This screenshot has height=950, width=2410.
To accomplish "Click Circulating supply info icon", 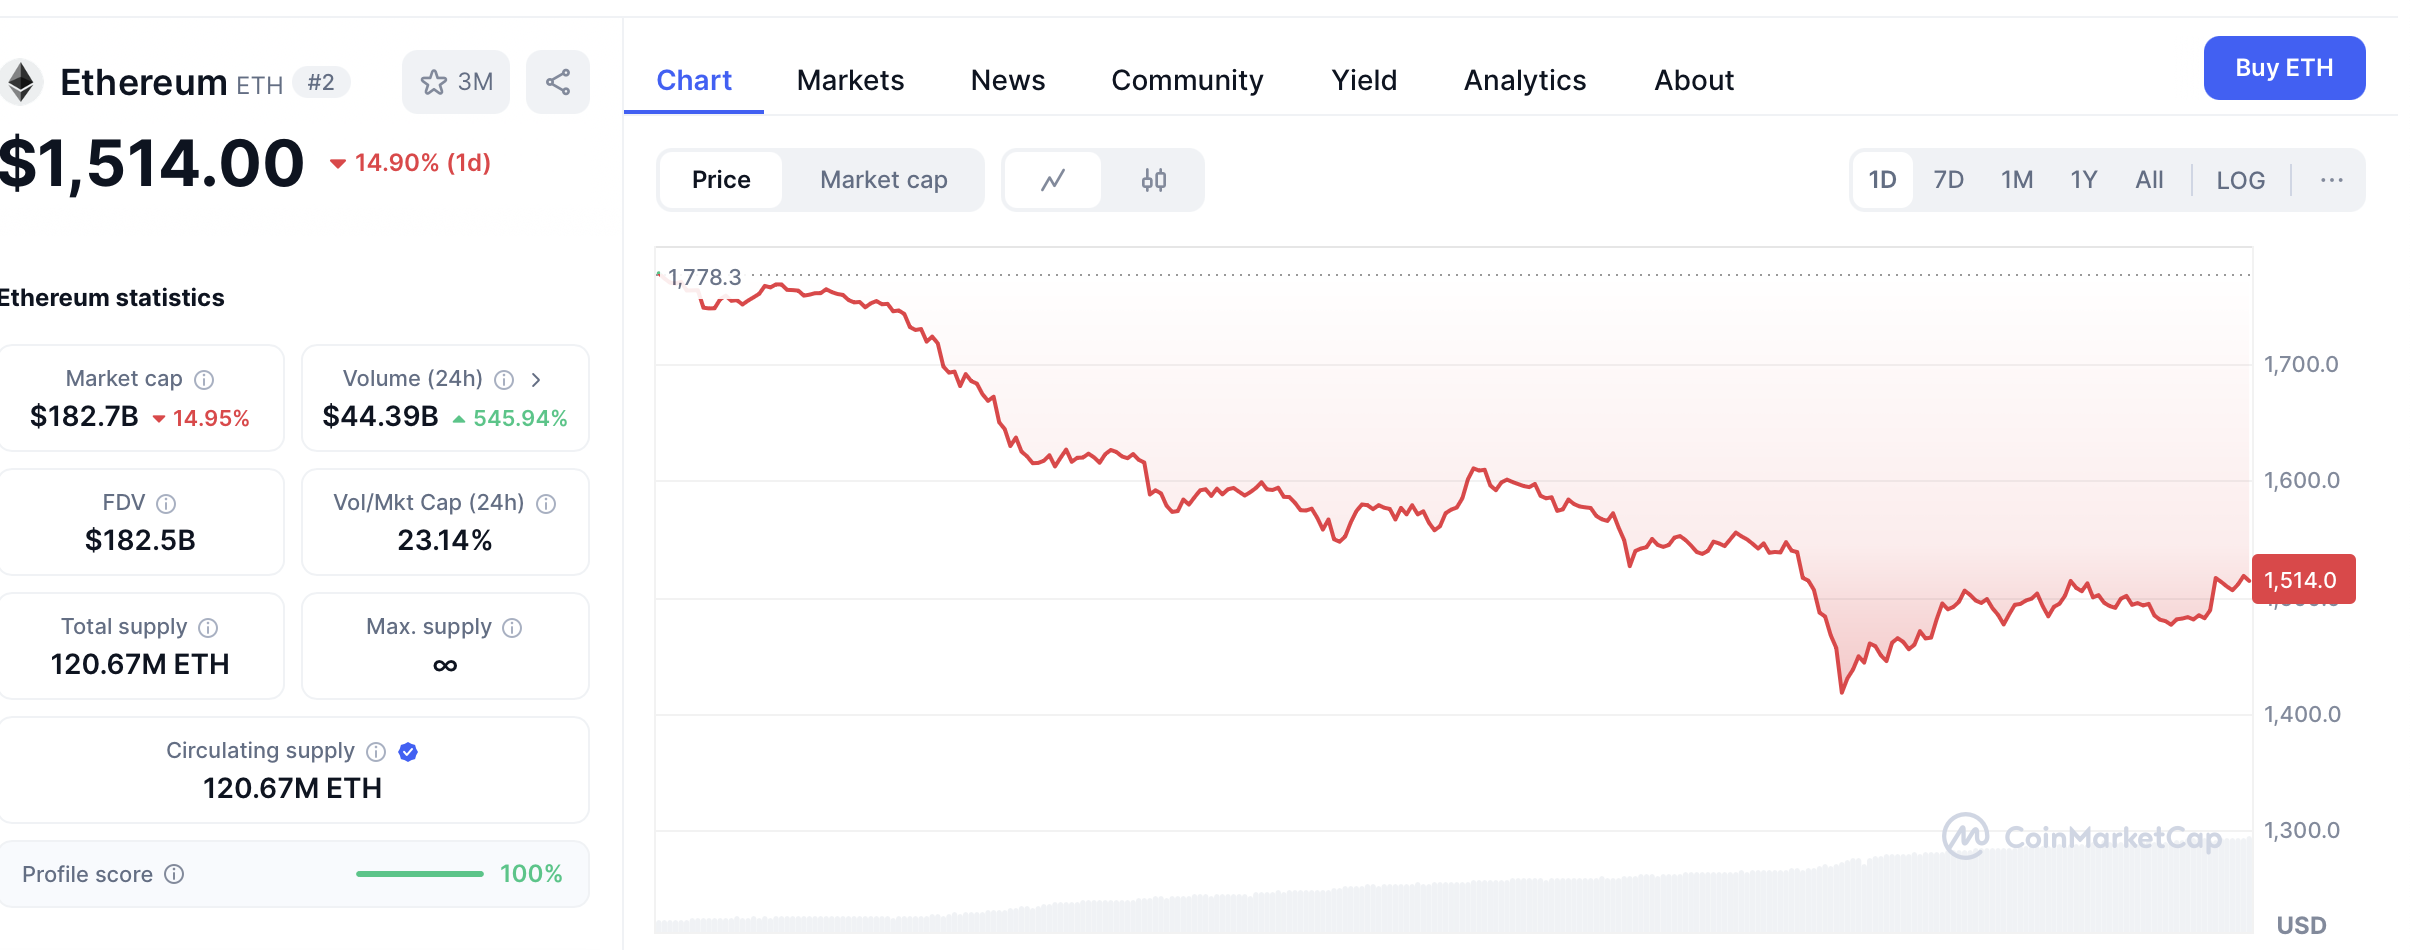I will click(376, 752).
